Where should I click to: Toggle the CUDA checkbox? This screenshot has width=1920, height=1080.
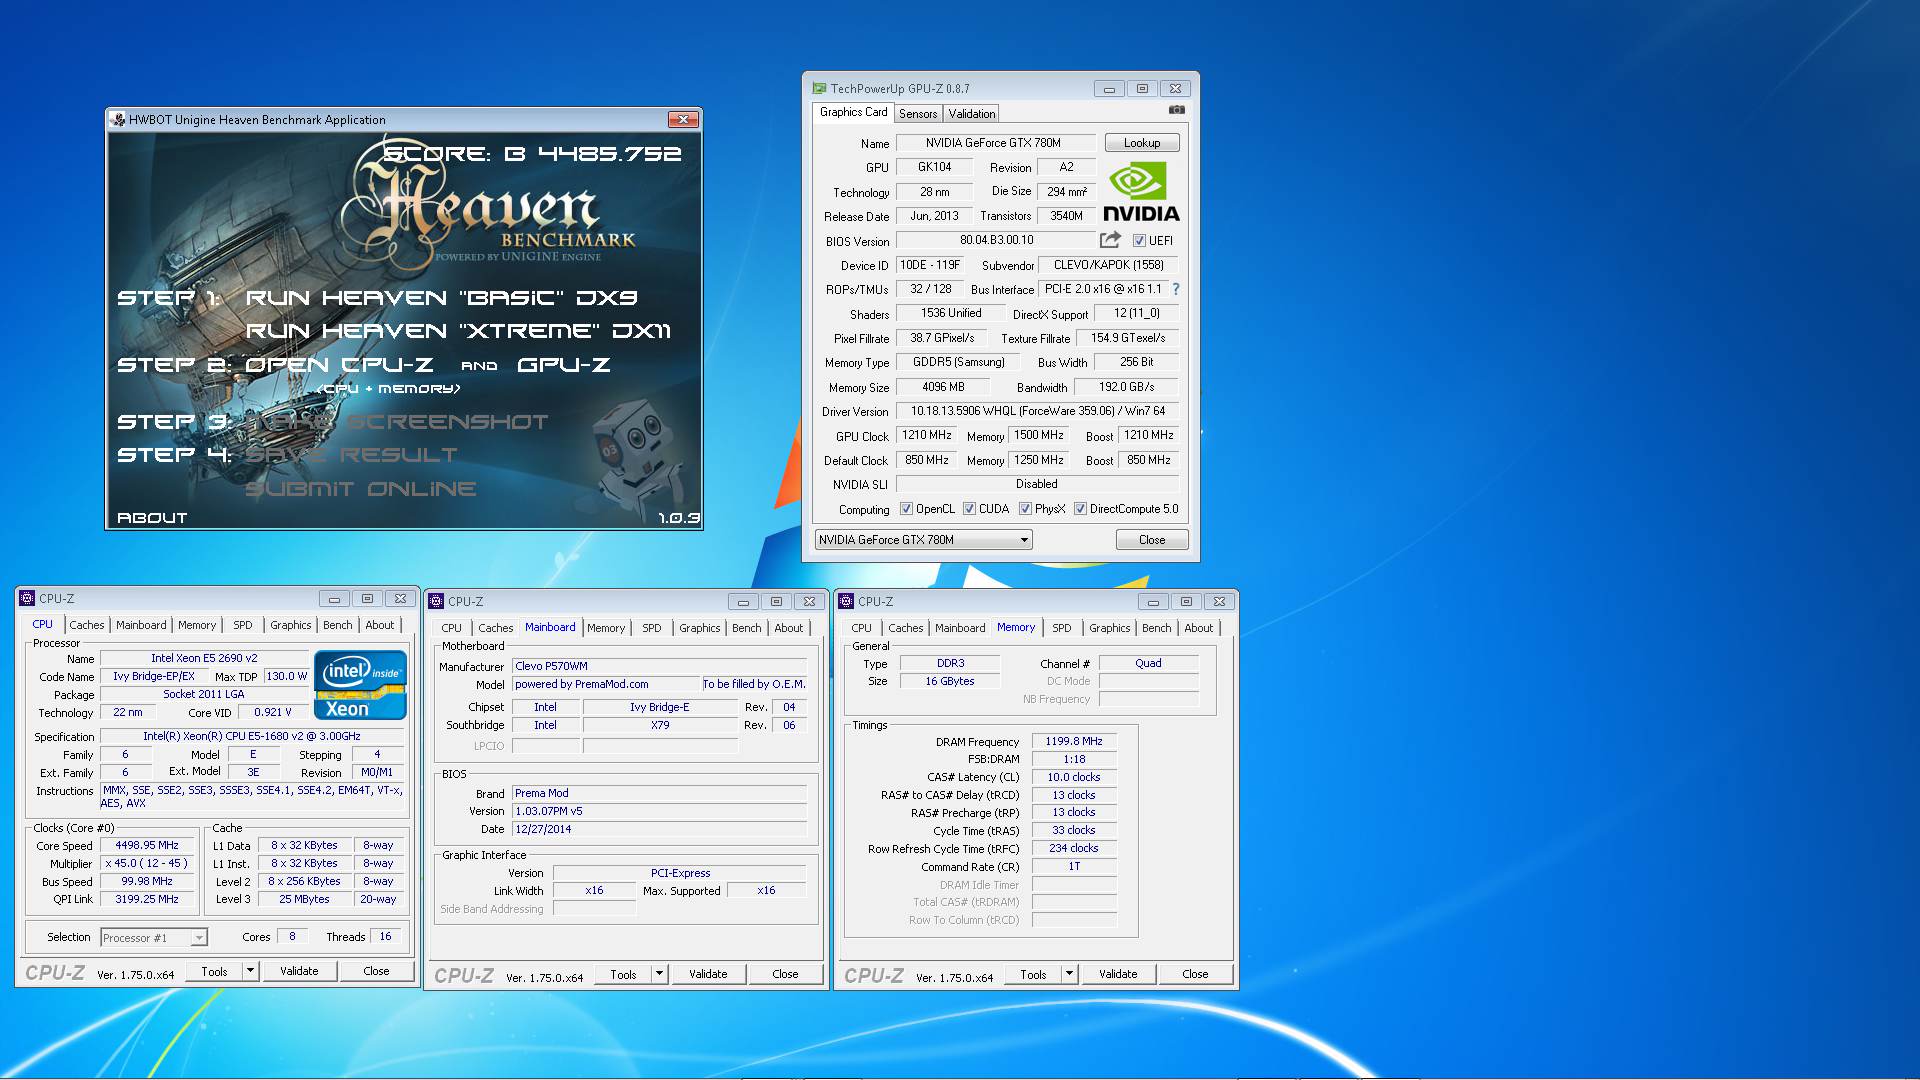(x=969, y=509)
